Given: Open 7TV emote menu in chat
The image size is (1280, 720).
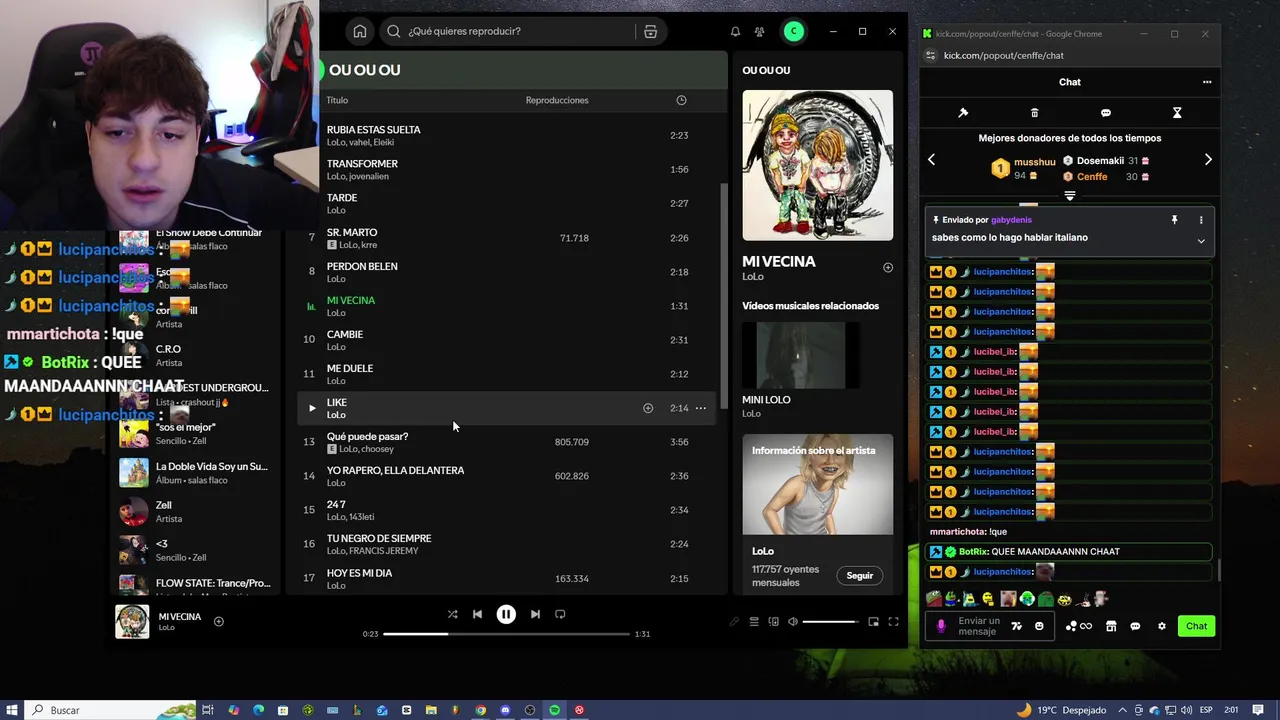Looking at the screenshot, I should [x=1017, y=626].
